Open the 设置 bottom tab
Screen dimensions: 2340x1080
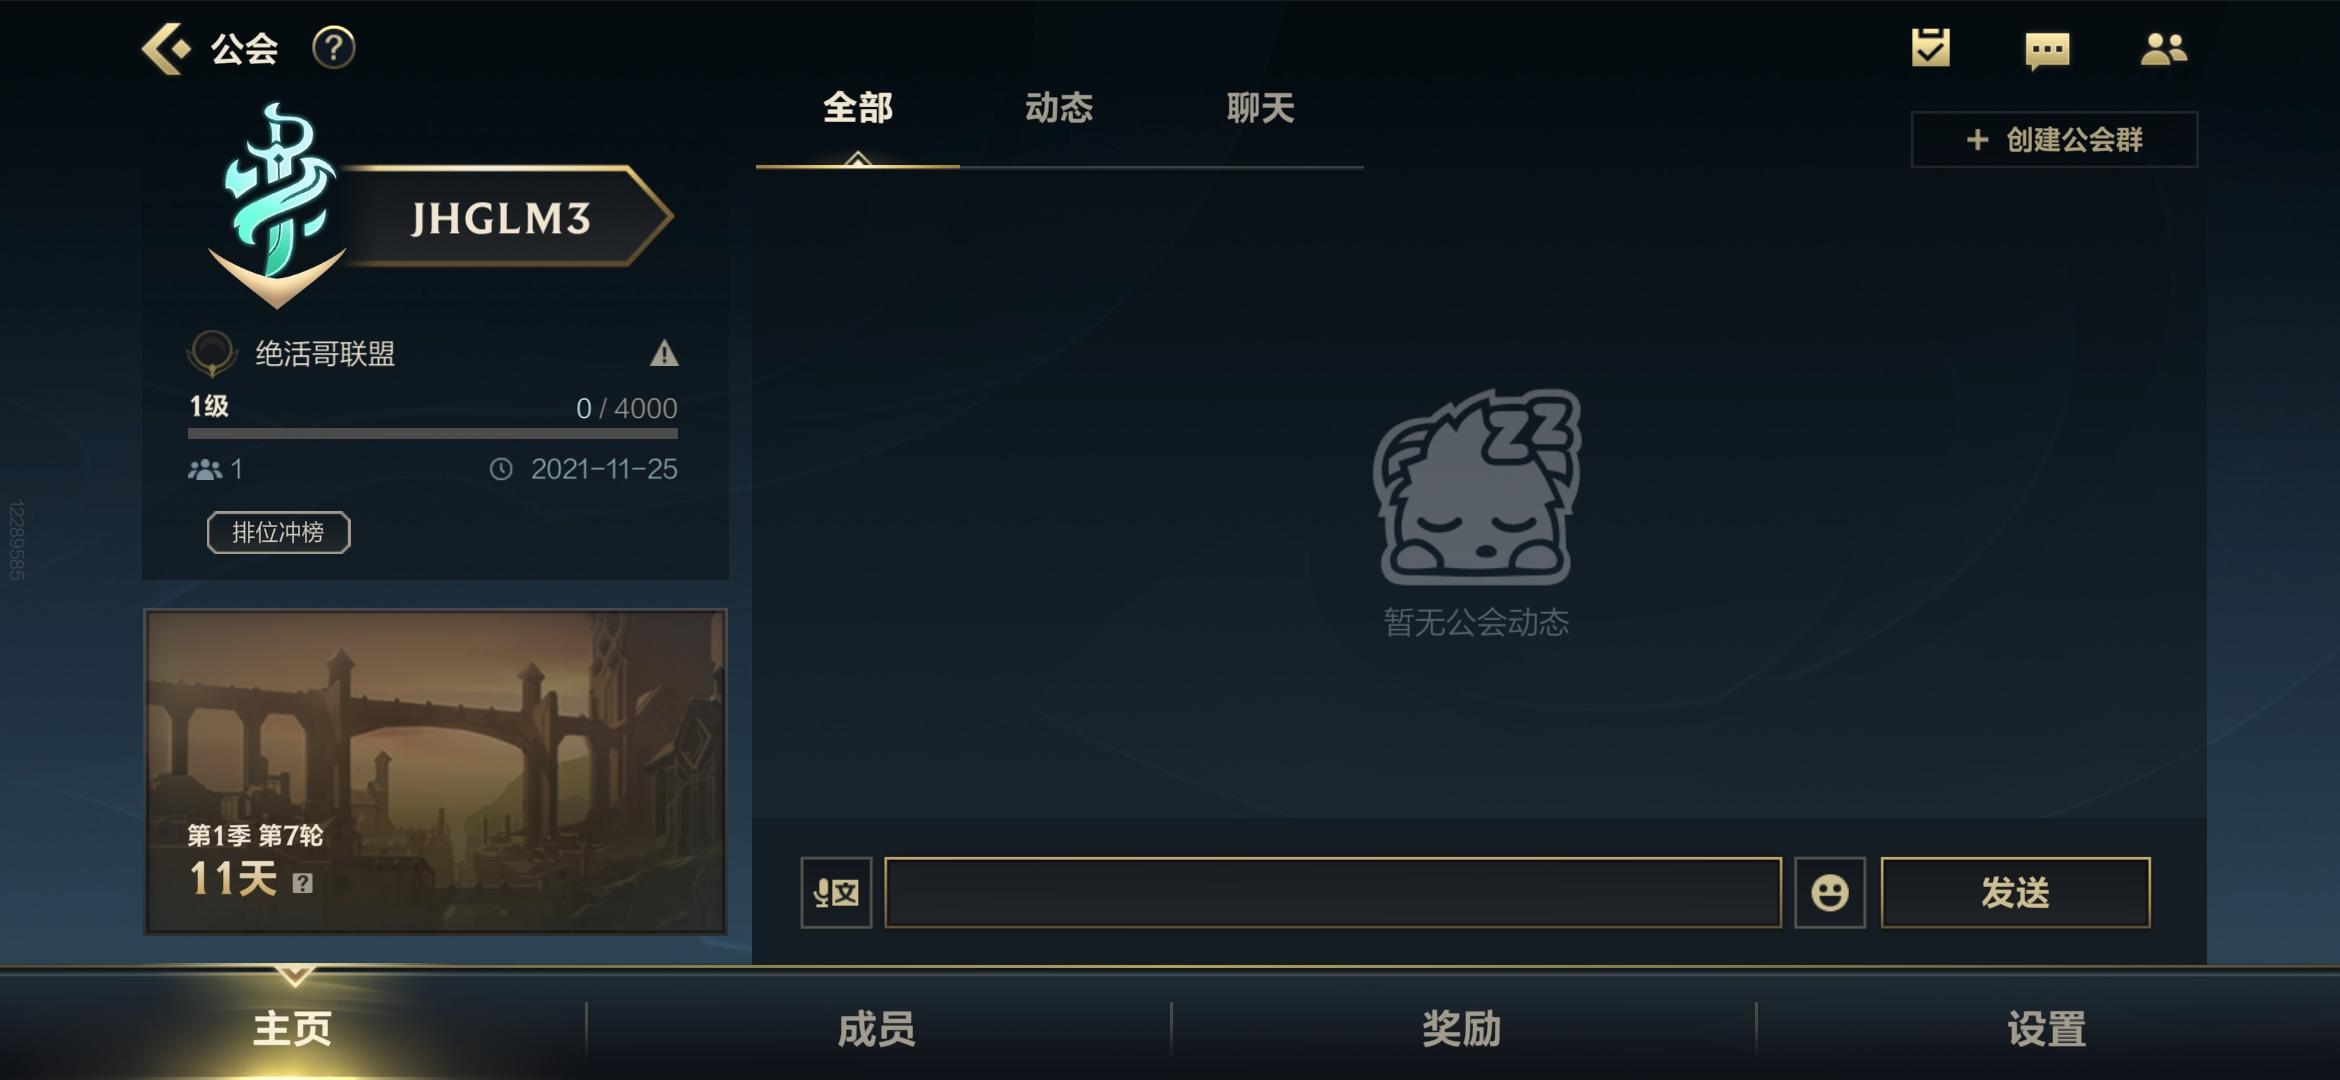tap(2047, 1029)
